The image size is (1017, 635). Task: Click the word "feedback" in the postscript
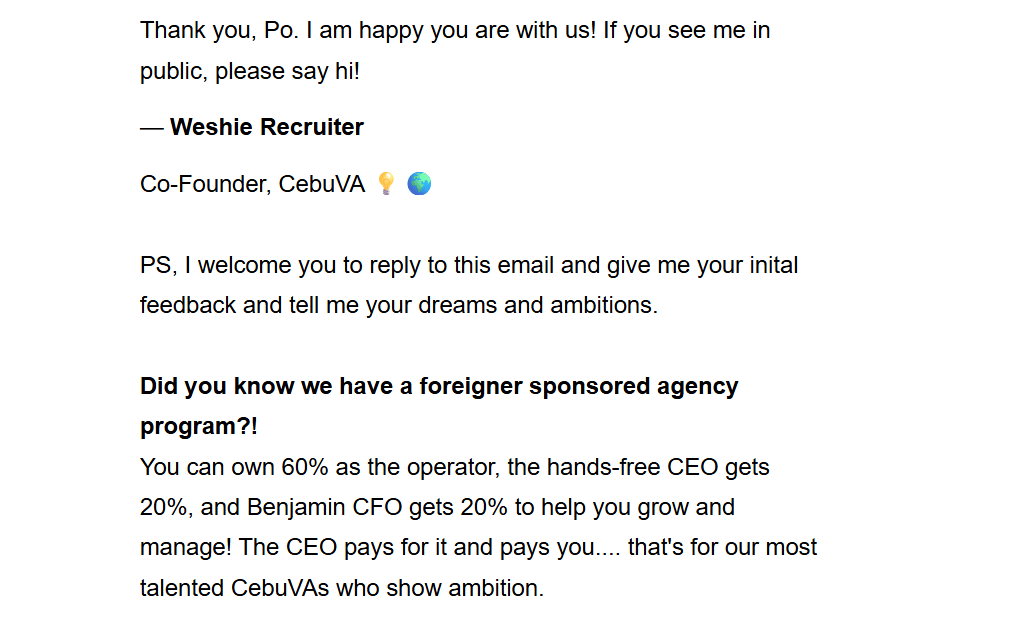[188, 305]
